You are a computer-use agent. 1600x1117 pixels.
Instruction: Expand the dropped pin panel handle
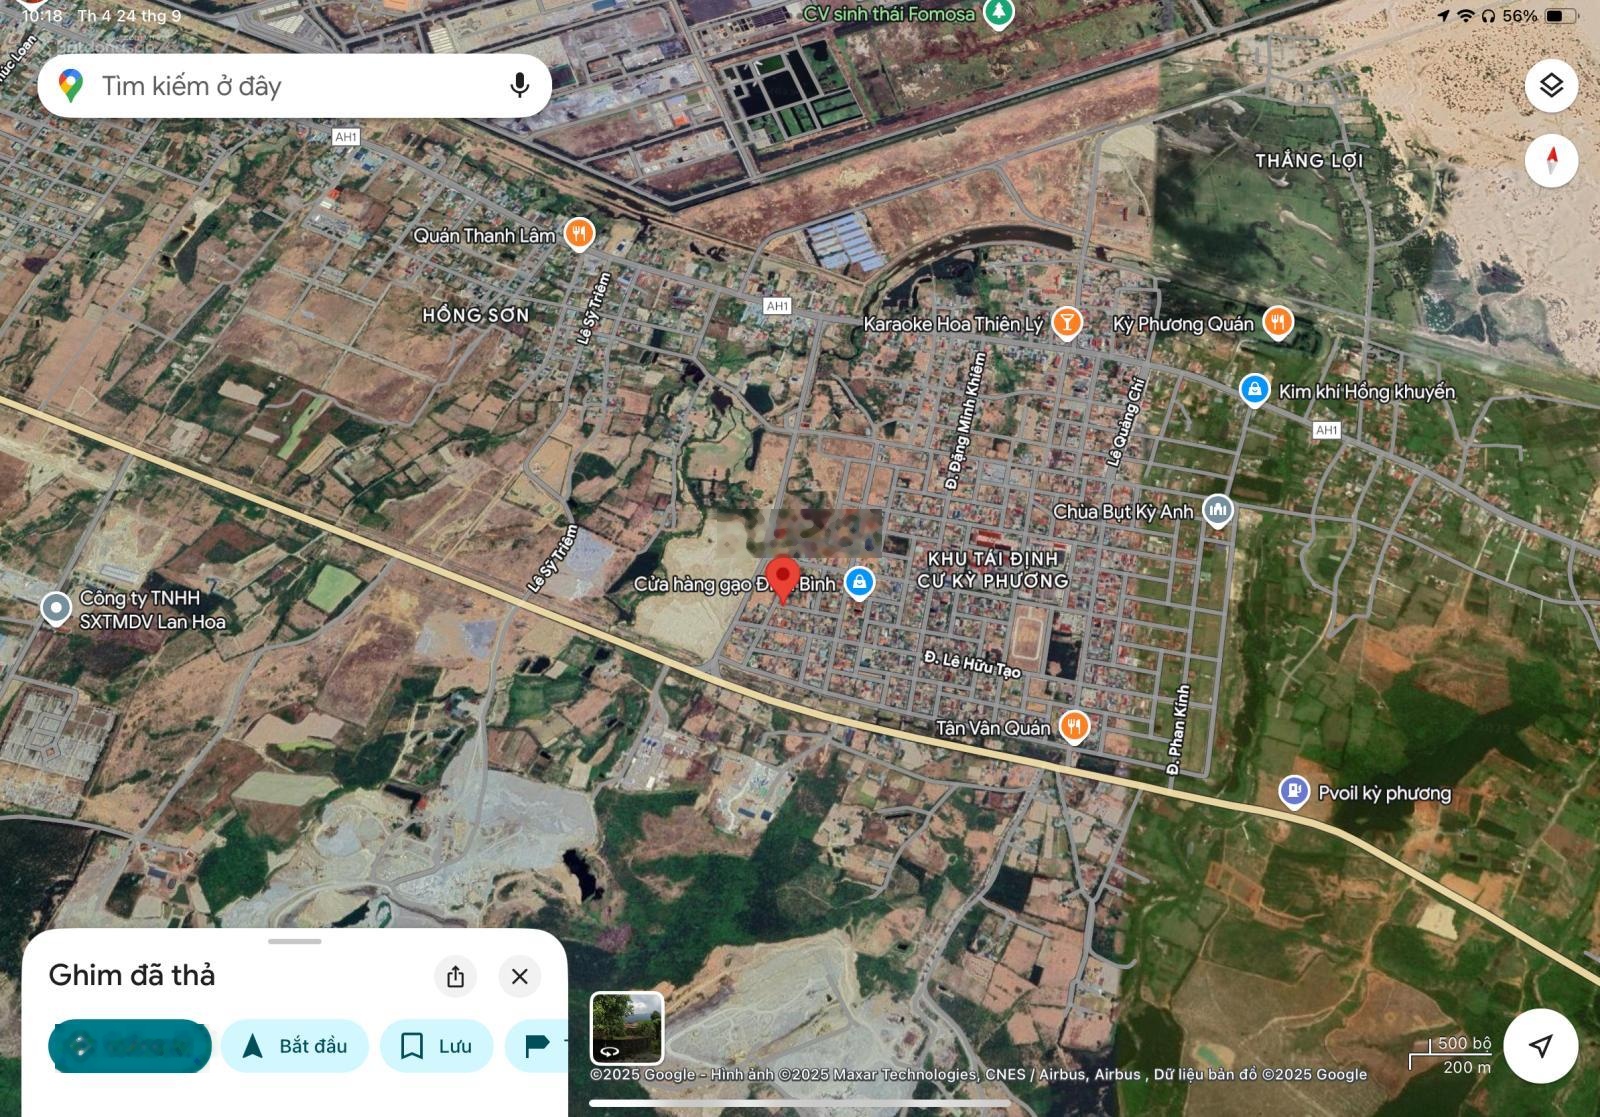[295, 941]
